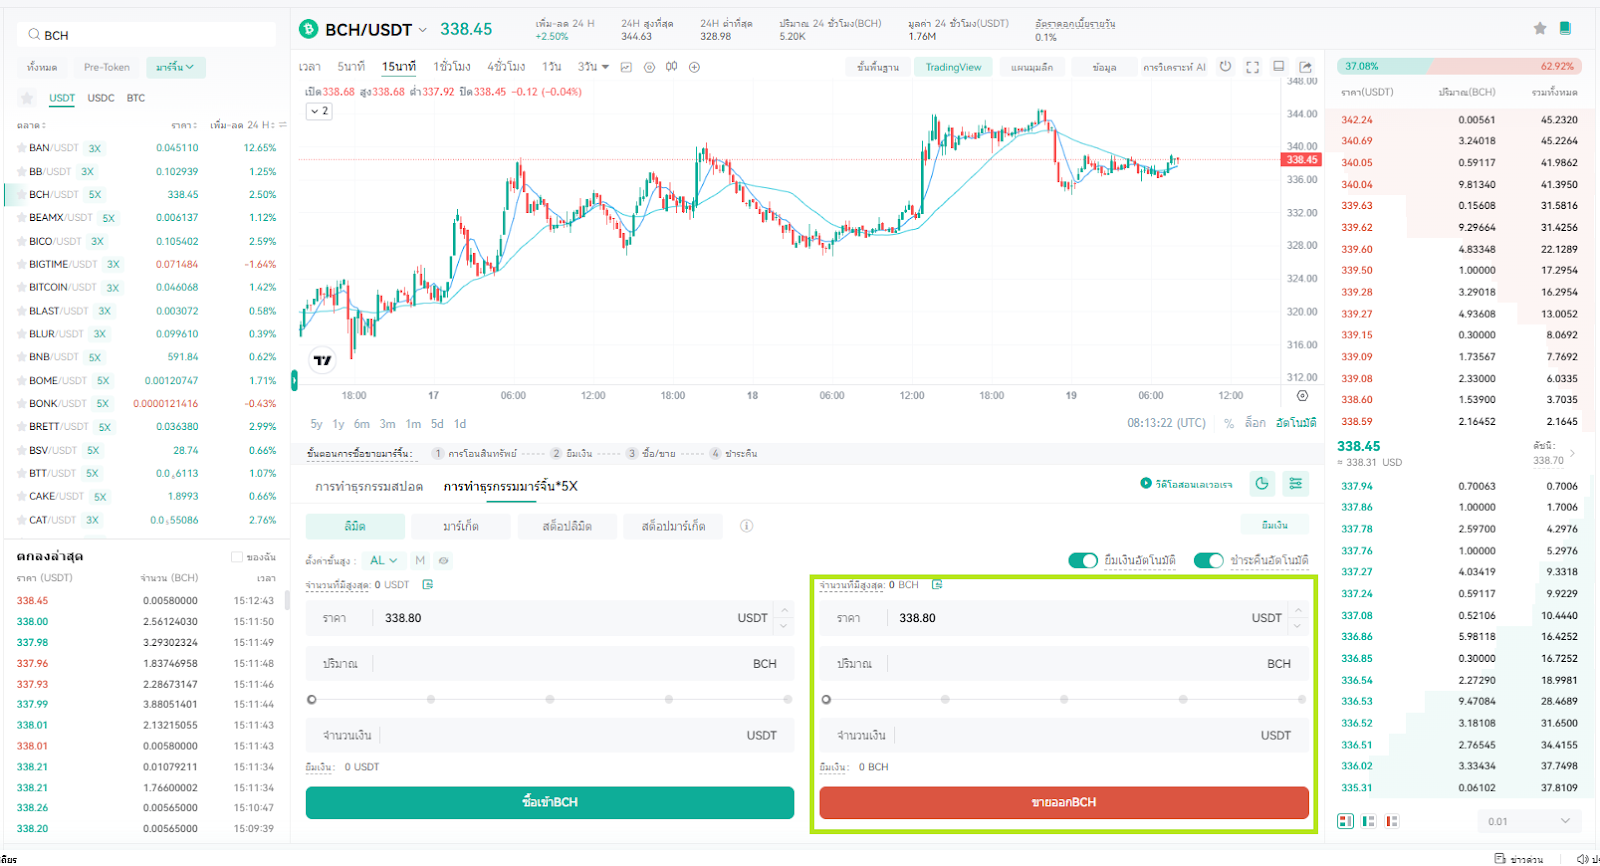The image size is (1600, 866).
Task: Toggle percent scale on chart
Action: [1229, 424]
